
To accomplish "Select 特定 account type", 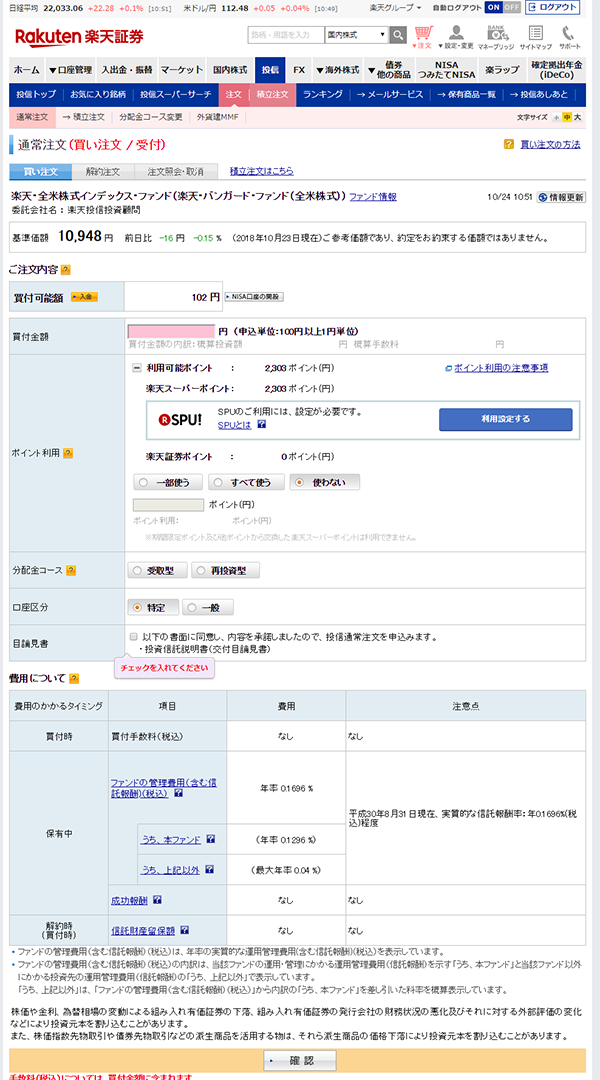I will point(154,608).
